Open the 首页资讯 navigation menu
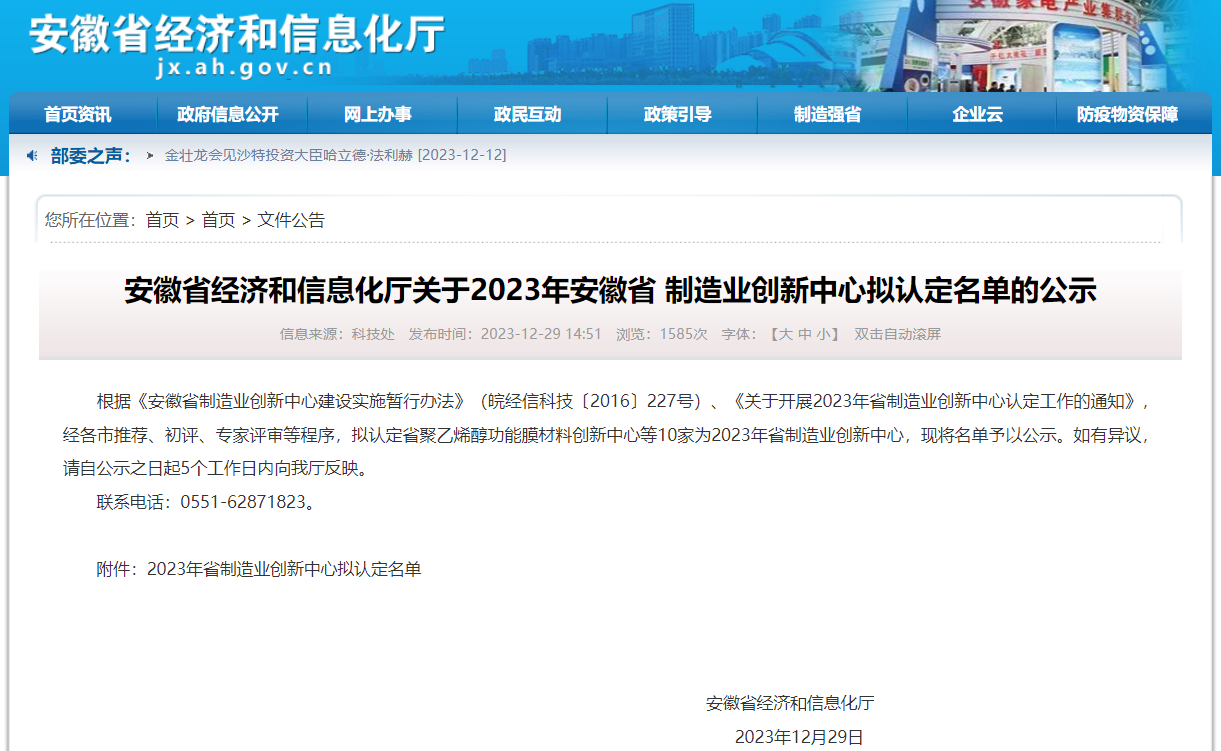 78,114
